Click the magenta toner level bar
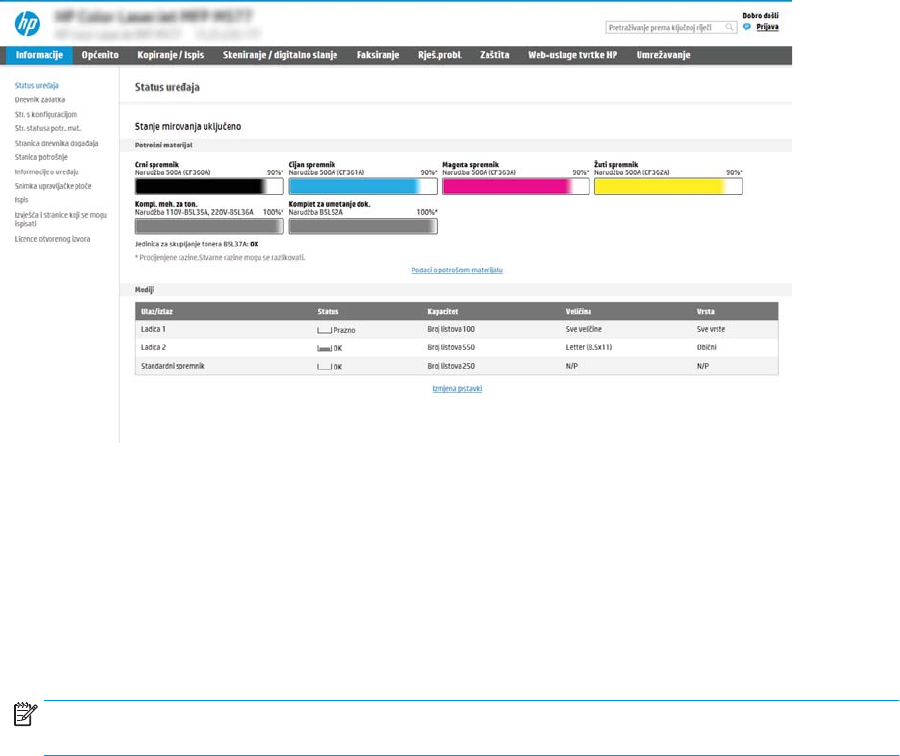 point(515,186)
